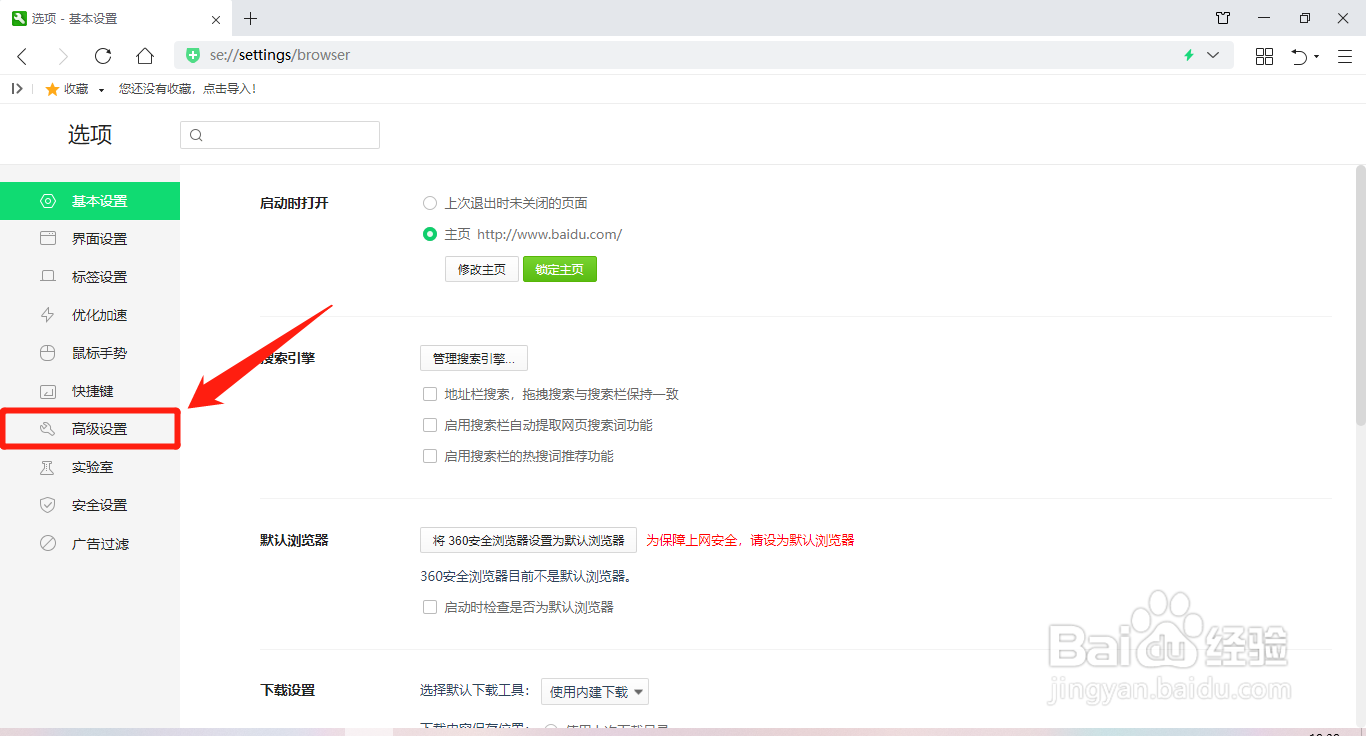Screen dimensions: 1366x736
Task: Click 将360安全浏览器设置为默认浏览器 button
Action: pyautogui.click(x=528, y=540)
